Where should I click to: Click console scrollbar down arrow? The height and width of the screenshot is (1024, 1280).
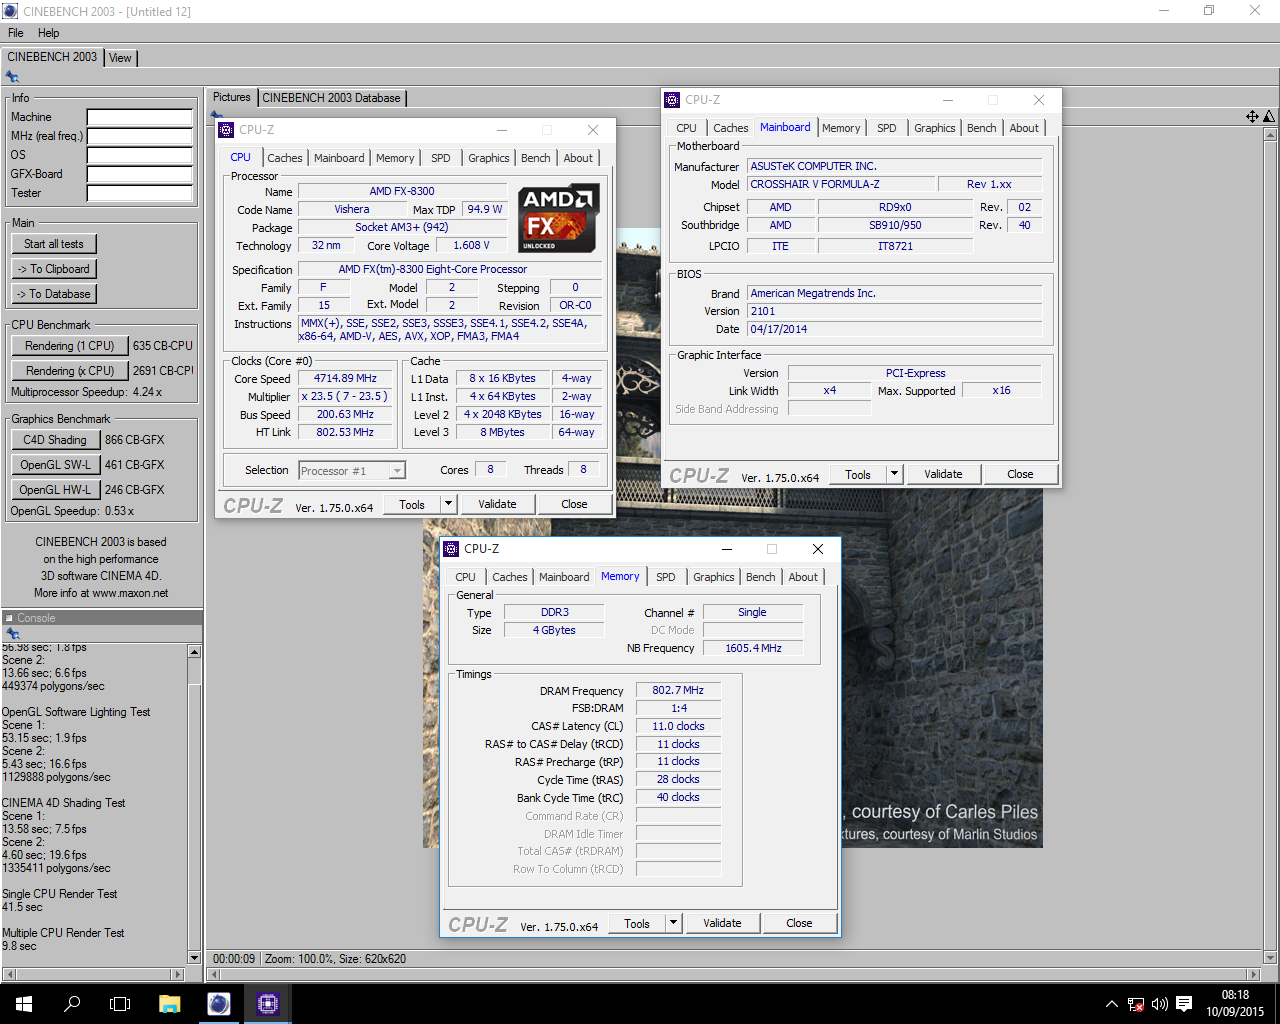point(194,957)
